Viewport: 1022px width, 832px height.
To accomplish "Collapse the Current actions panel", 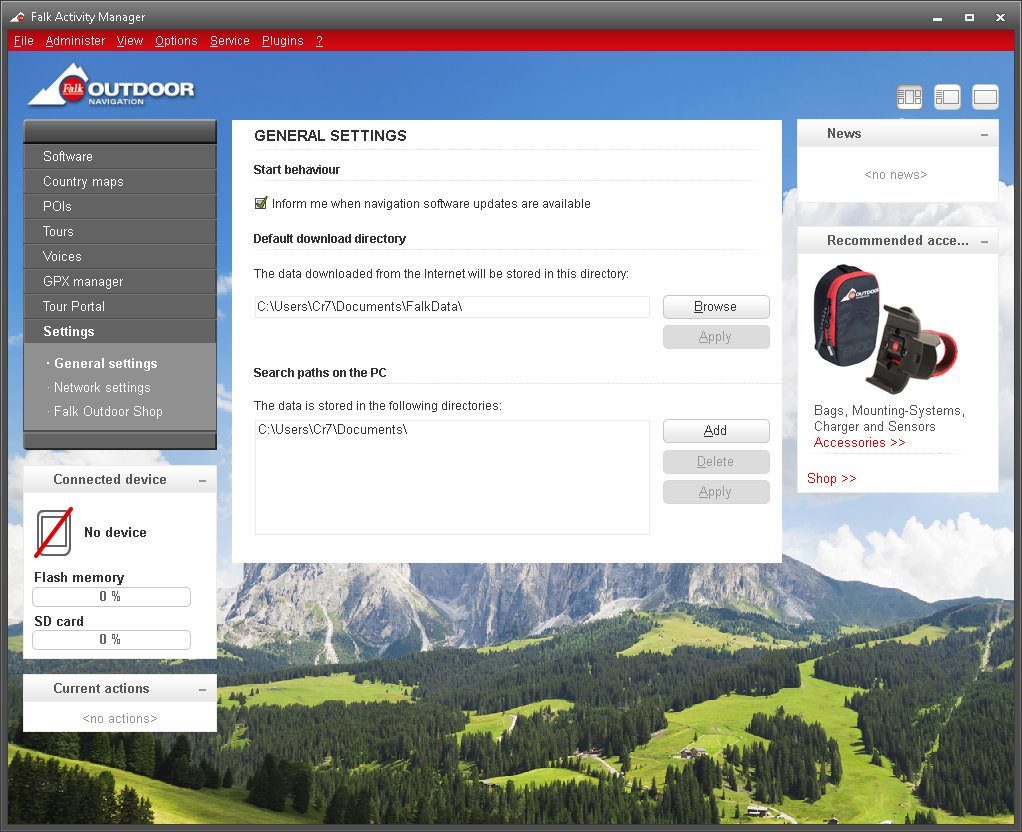I will tap(201, 688).
